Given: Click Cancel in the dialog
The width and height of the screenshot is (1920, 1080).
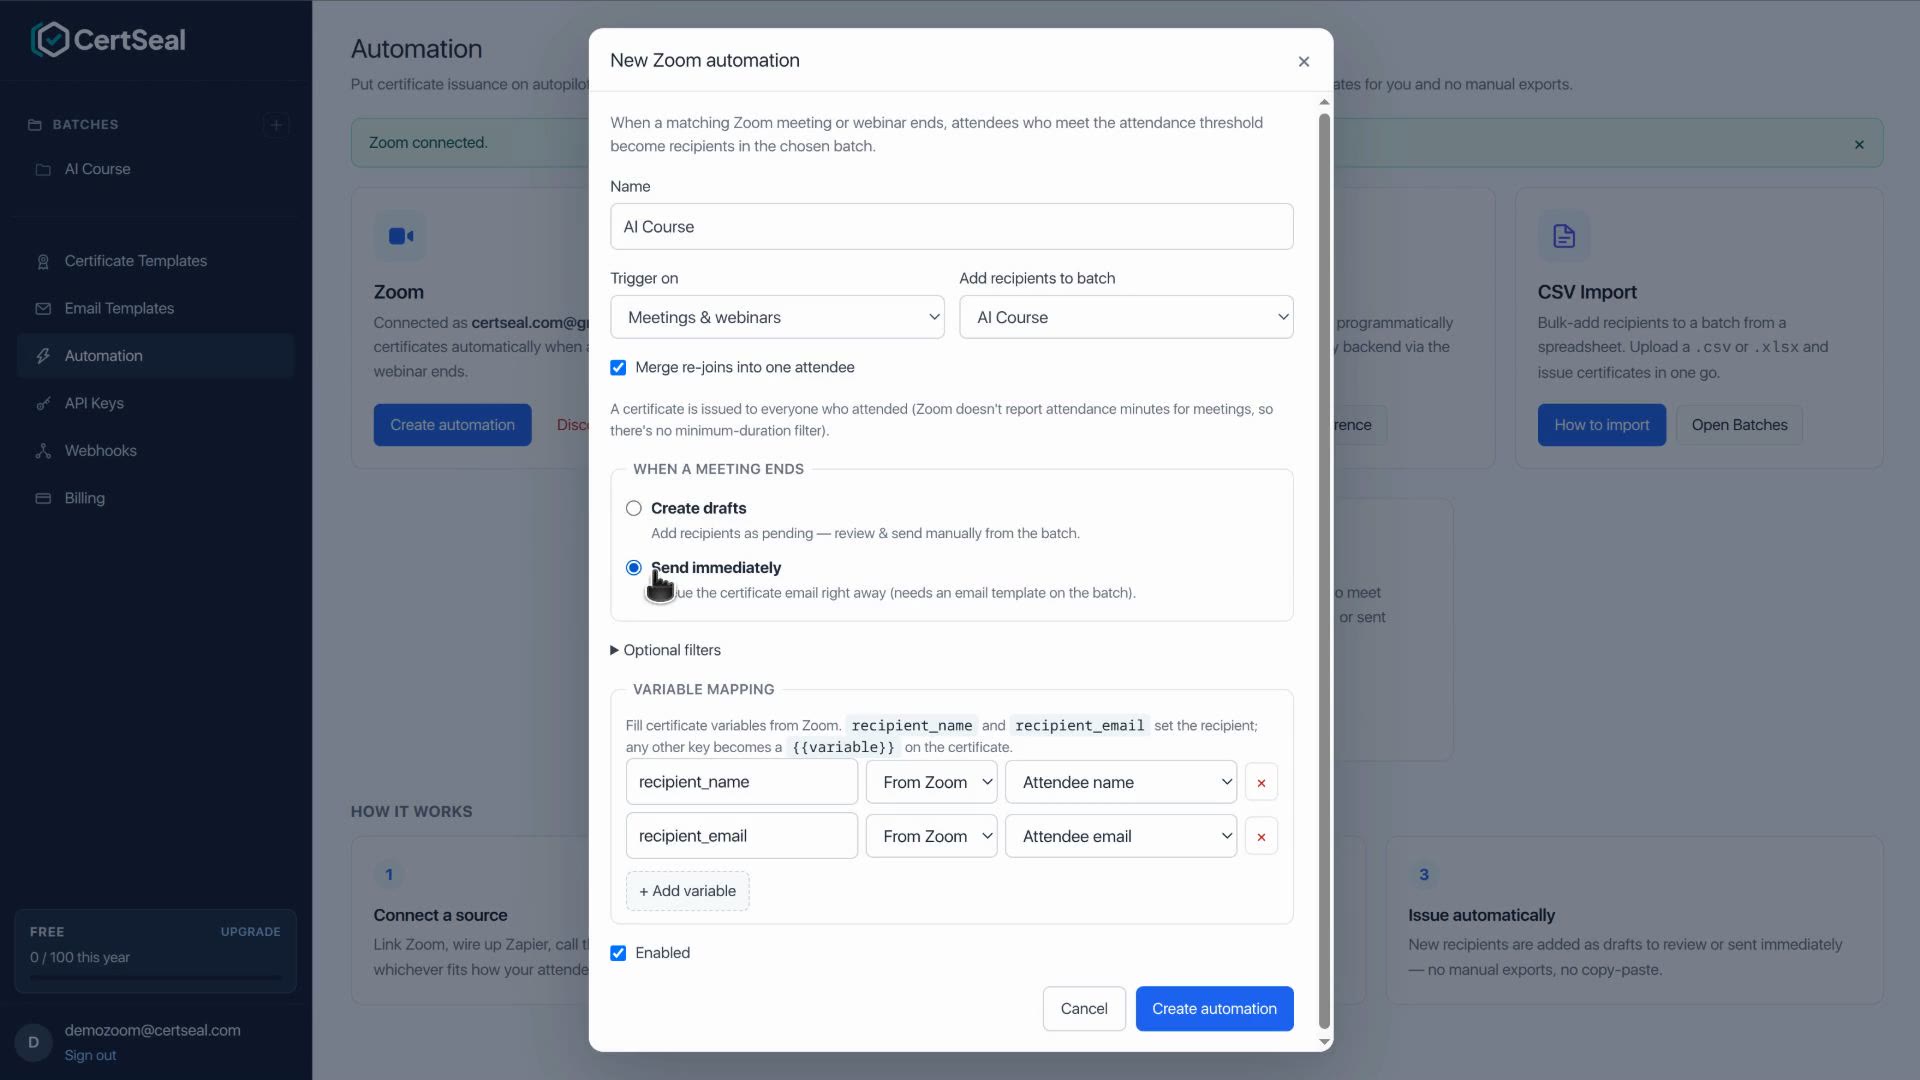Looking at the screenshot, I should [1084, 1009].
